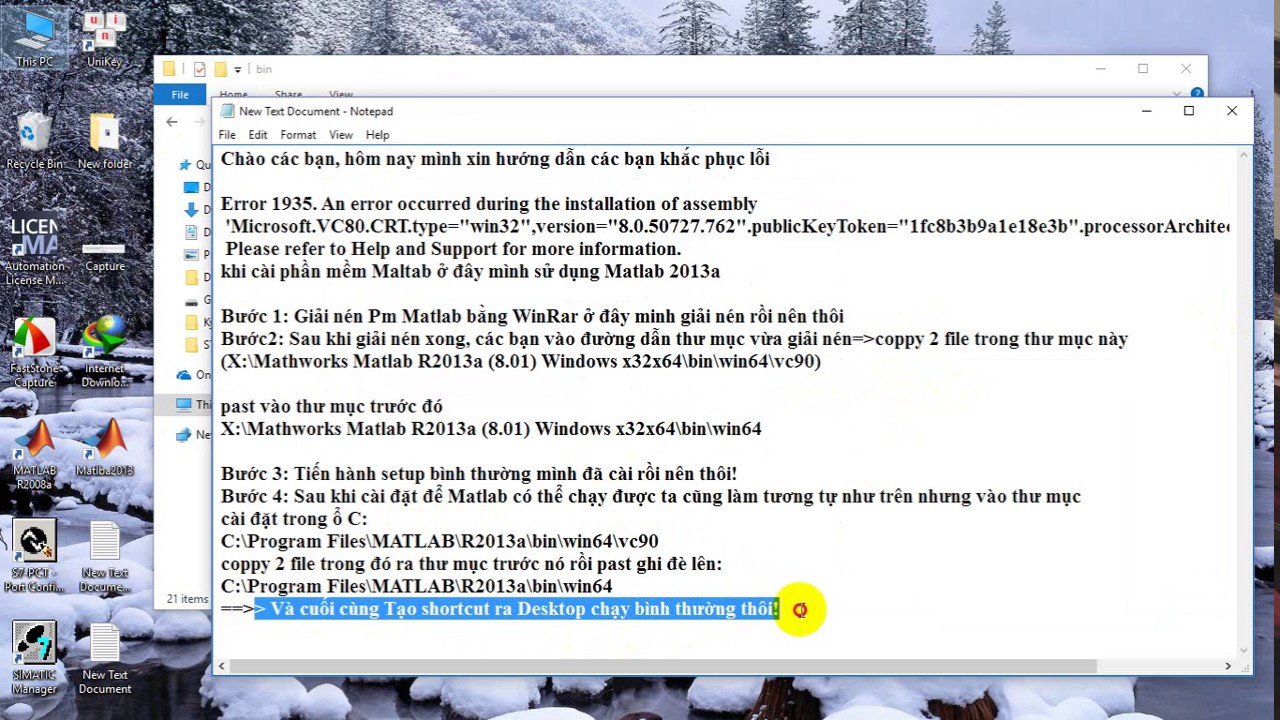1280x720 pixels.
Task: Select bottom 'New Text Document' desktop file
Action: (x=104, y=658)
